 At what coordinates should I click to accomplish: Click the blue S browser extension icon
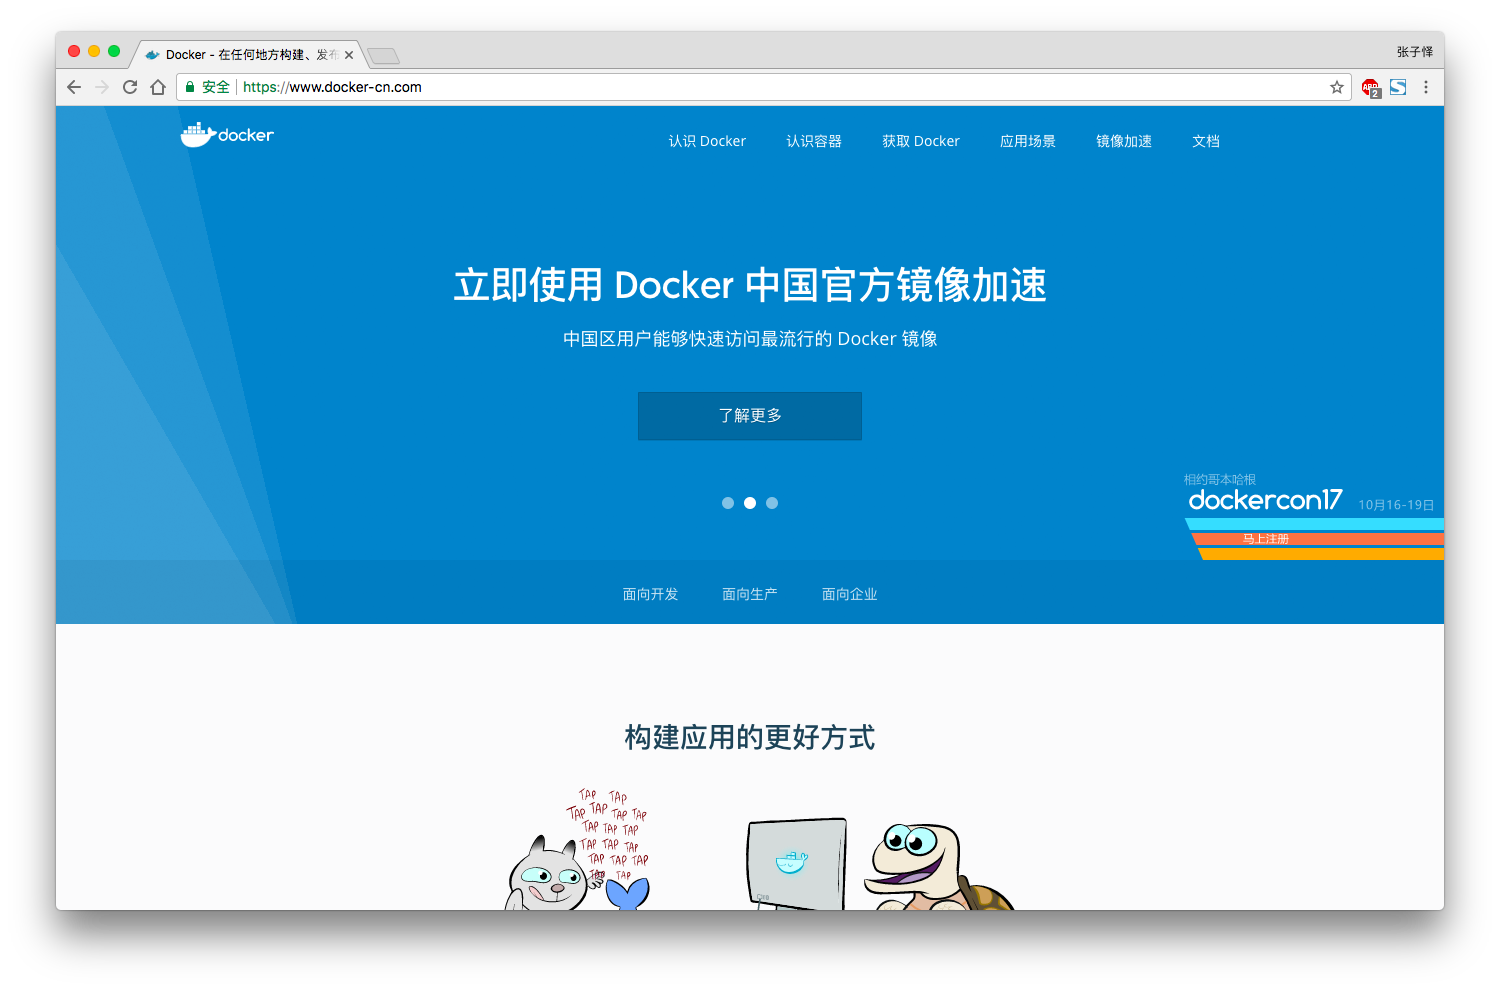coord(1397,87)
